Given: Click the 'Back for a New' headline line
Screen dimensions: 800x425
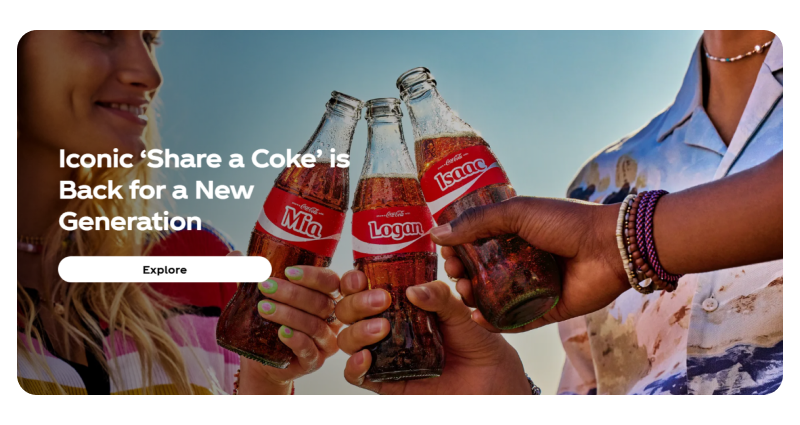Looking at the screenshot, I should coord(156,190).
